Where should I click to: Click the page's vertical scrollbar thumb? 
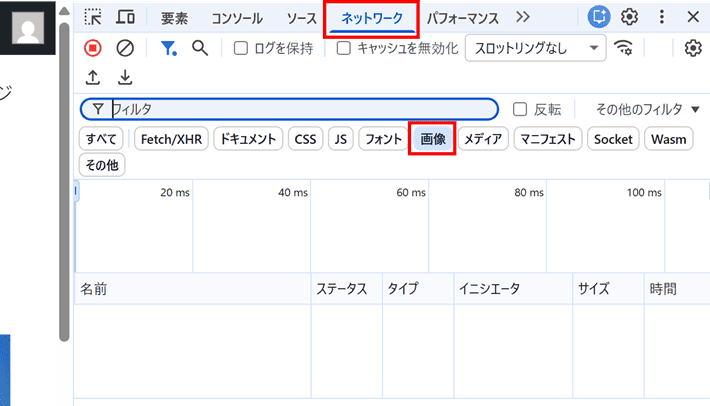point(64,181)
